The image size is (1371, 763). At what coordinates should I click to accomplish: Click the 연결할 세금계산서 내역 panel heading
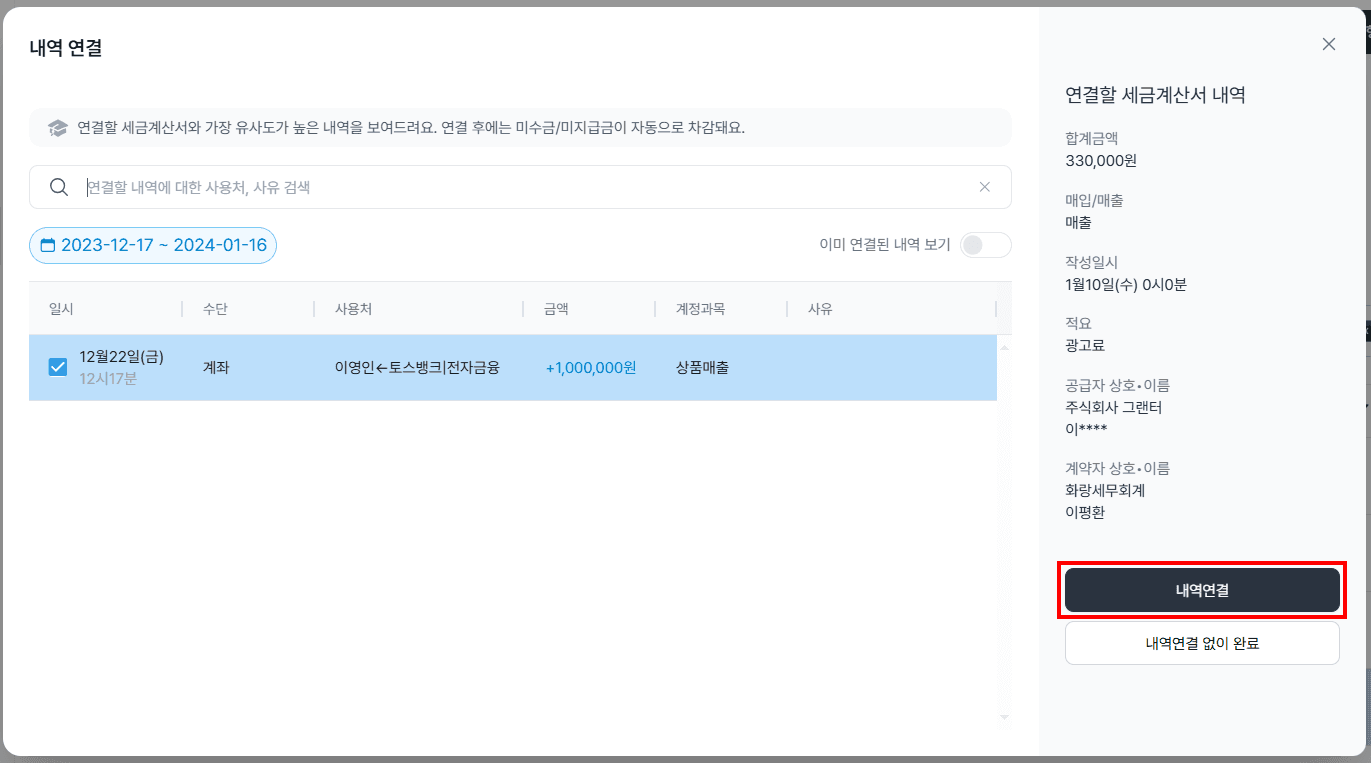1155,95
